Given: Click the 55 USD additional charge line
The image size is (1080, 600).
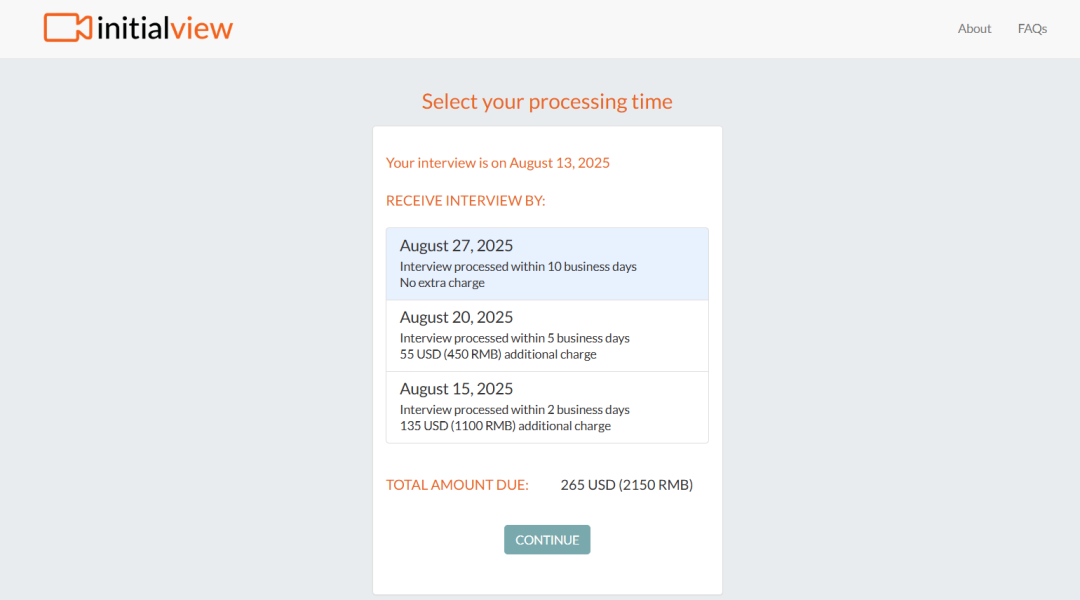Looking at the screenshot, I should click(498, 354).
